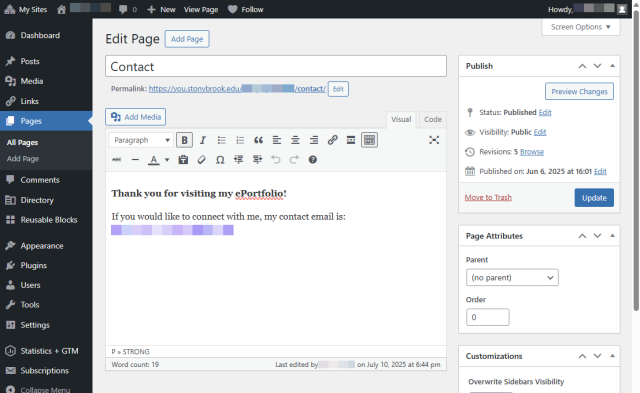The height and width of the screenshot is (393, 640).
Task: Insert a special character
Action: pos(220,160)
